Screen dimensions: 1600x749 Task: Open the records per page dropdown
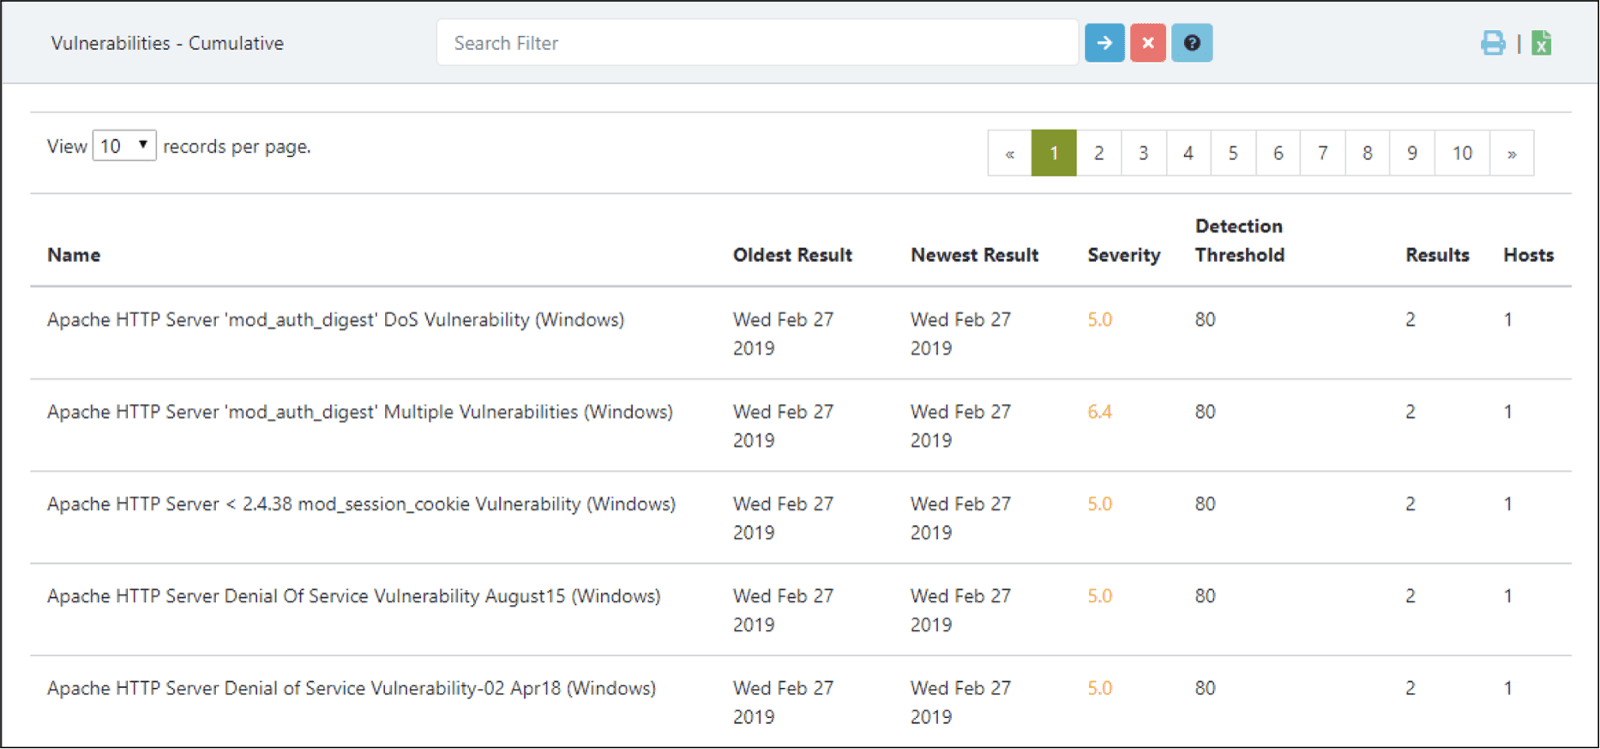tap(124, 146)
